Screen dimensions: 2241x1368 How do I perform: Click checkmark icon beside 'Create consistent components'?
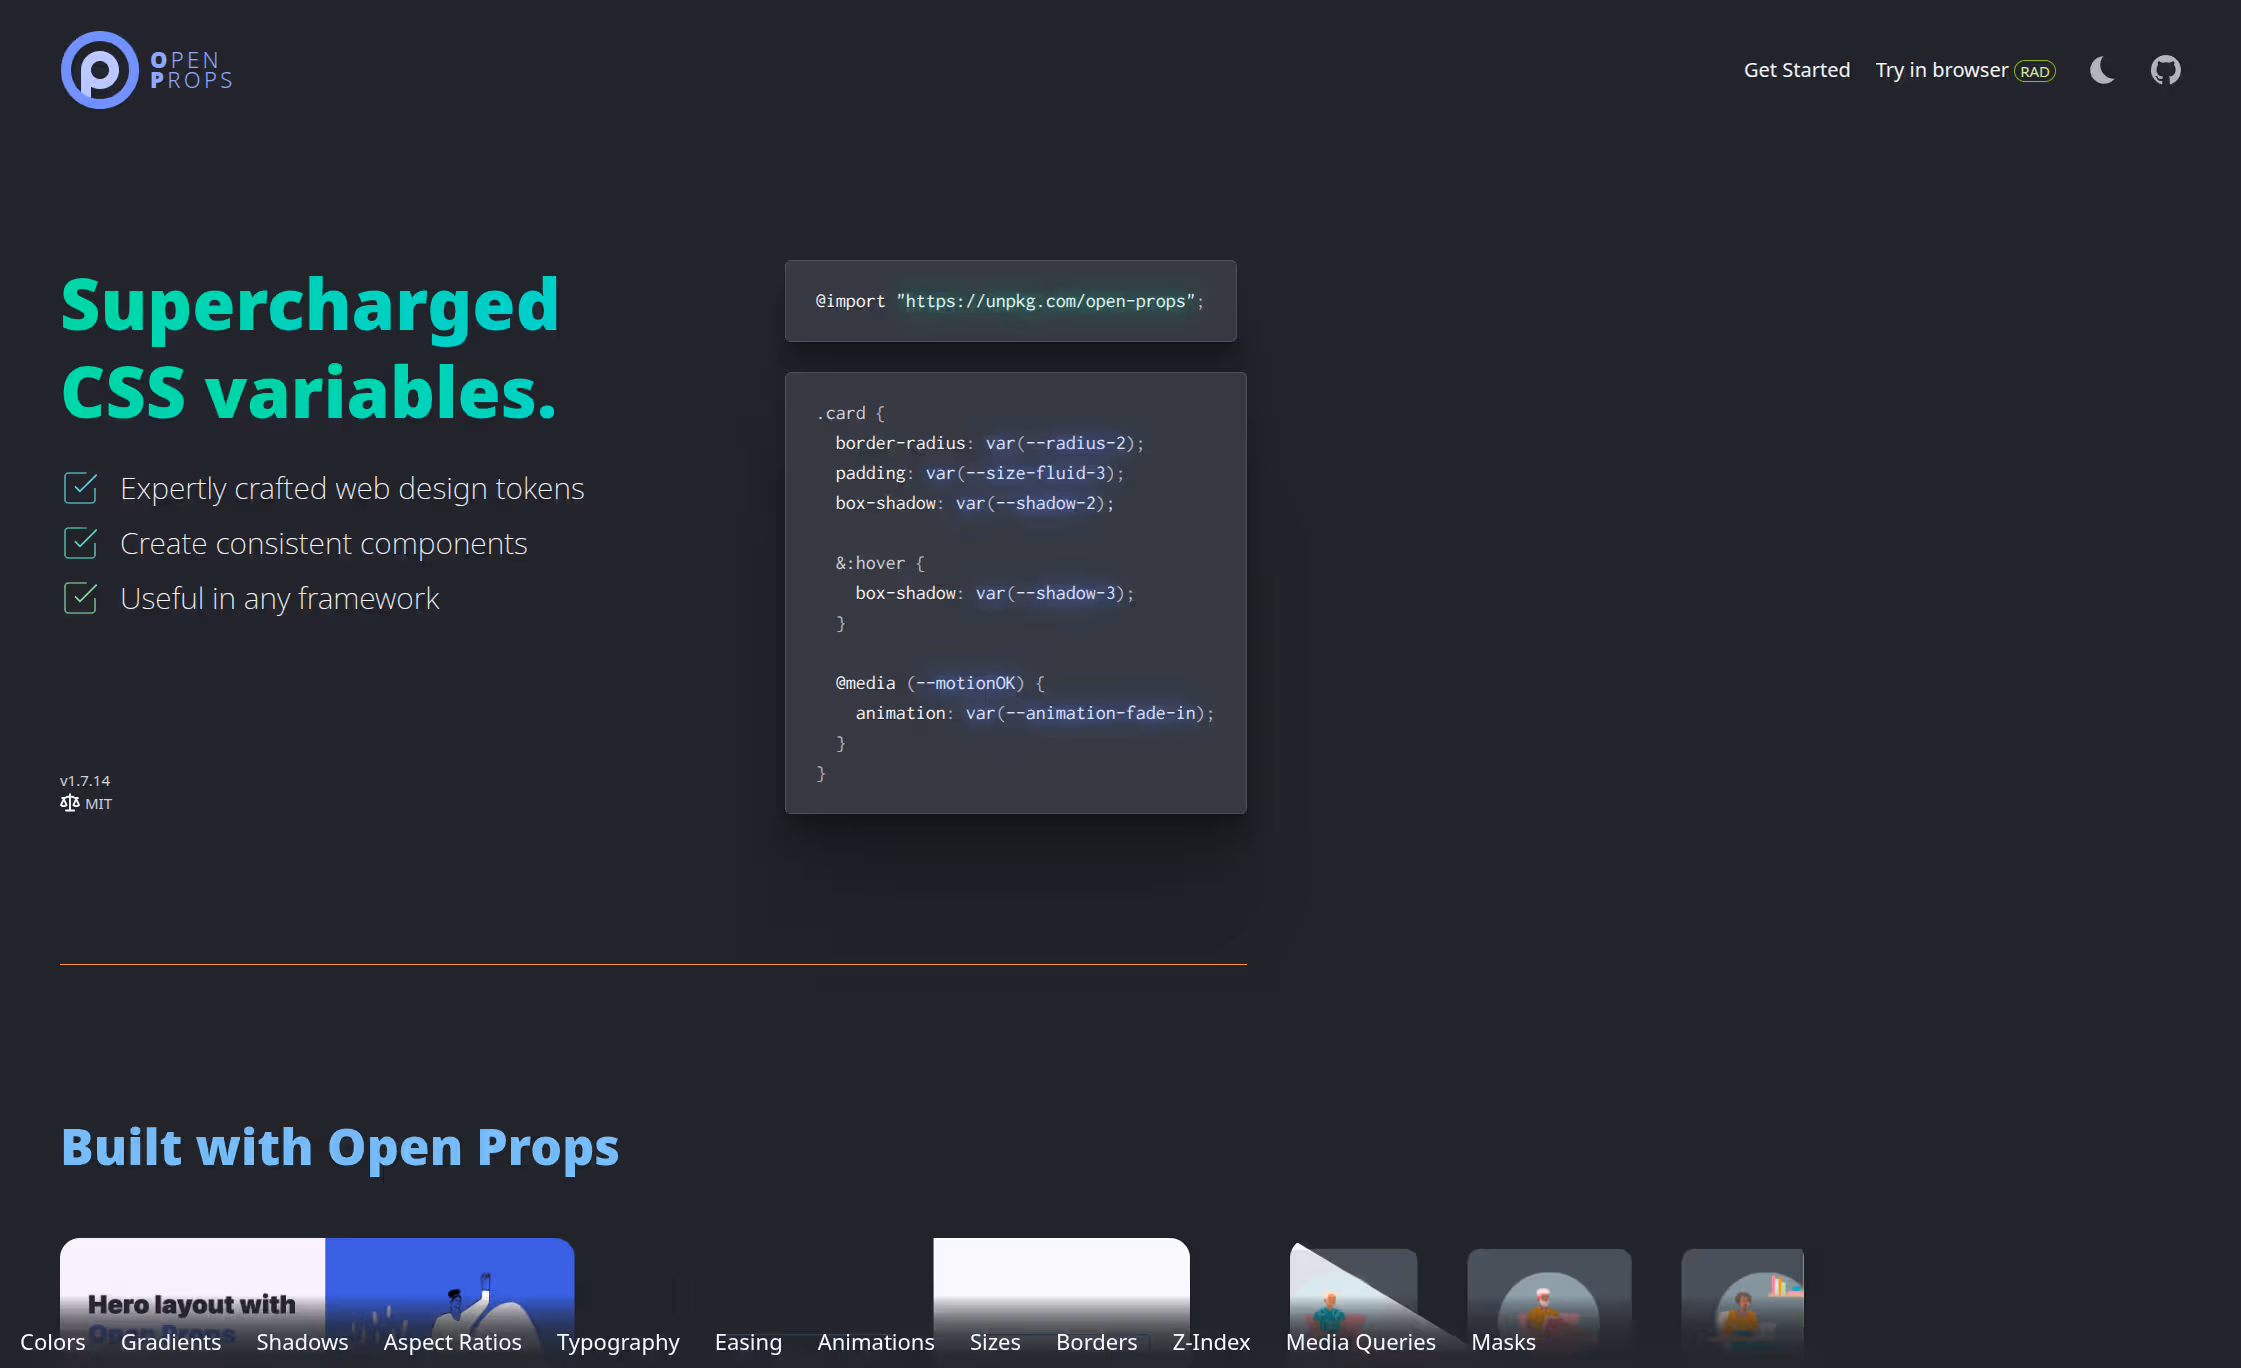click(x=80, y=543)
